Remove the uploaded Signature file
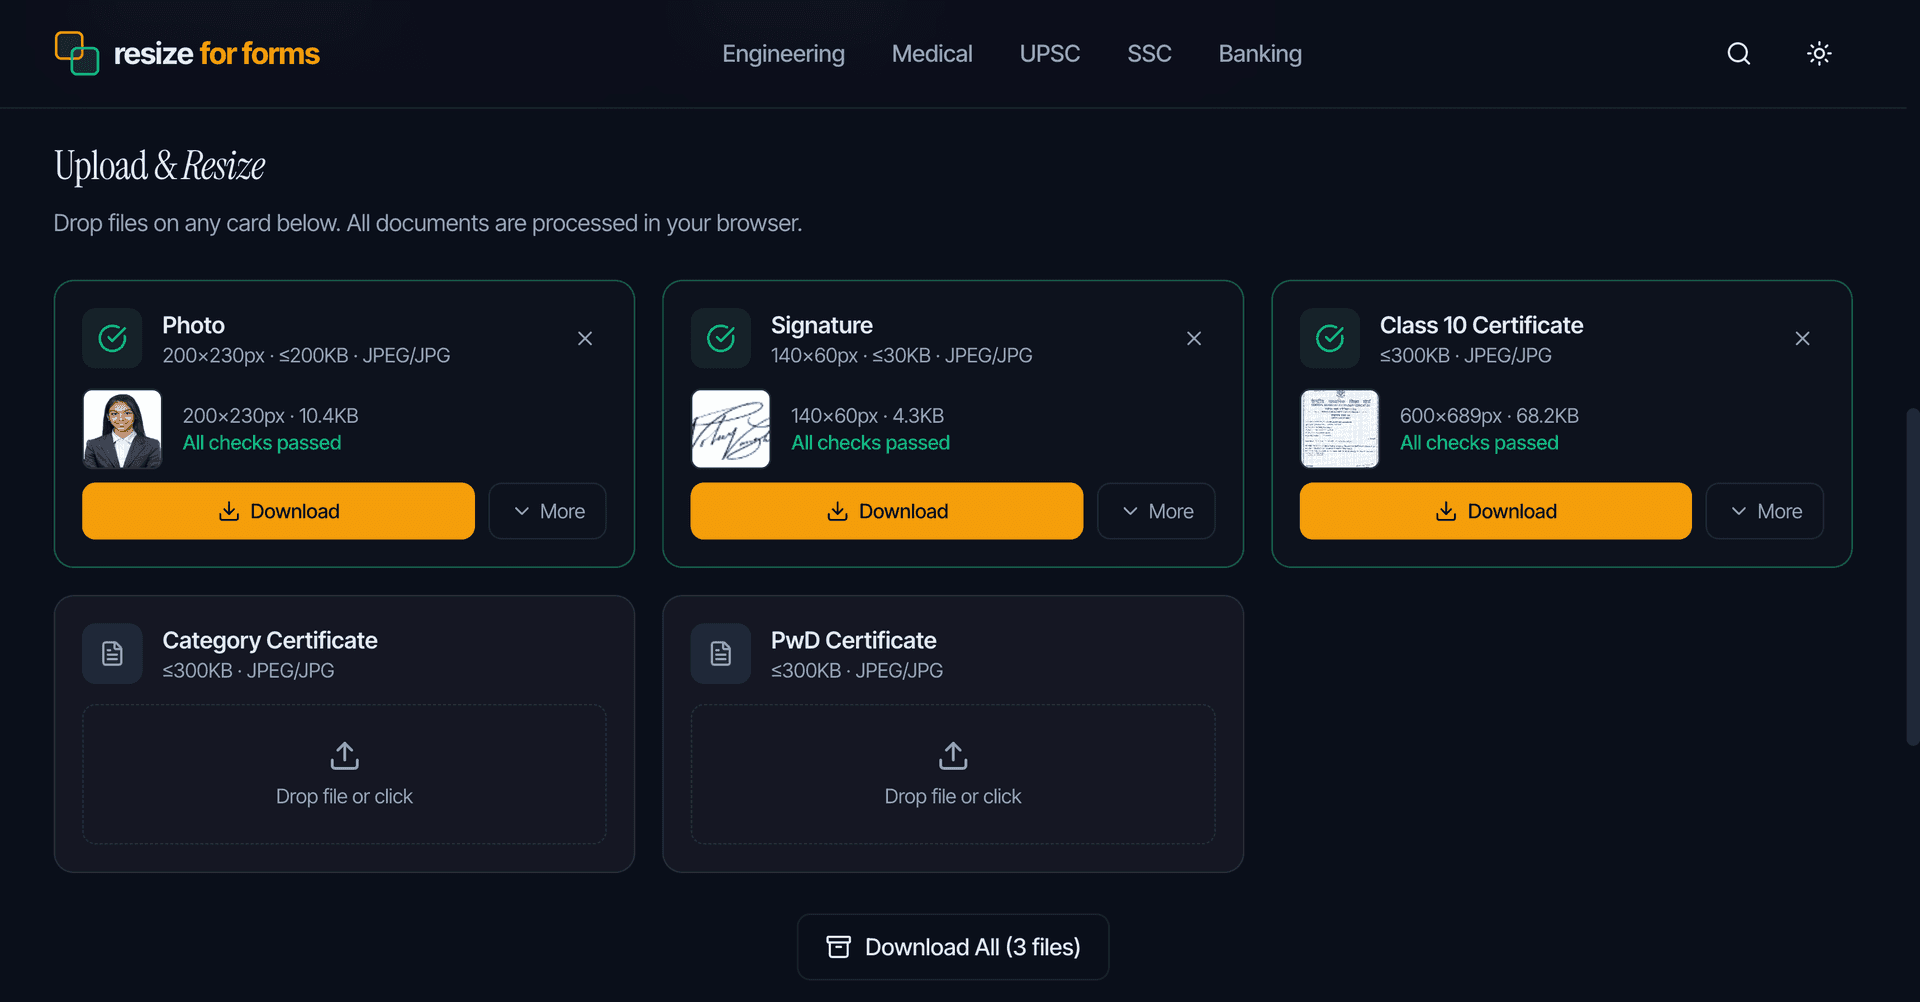Screen dimensions: 1920x1002 pyautogui.click(x=1194, y=339)
